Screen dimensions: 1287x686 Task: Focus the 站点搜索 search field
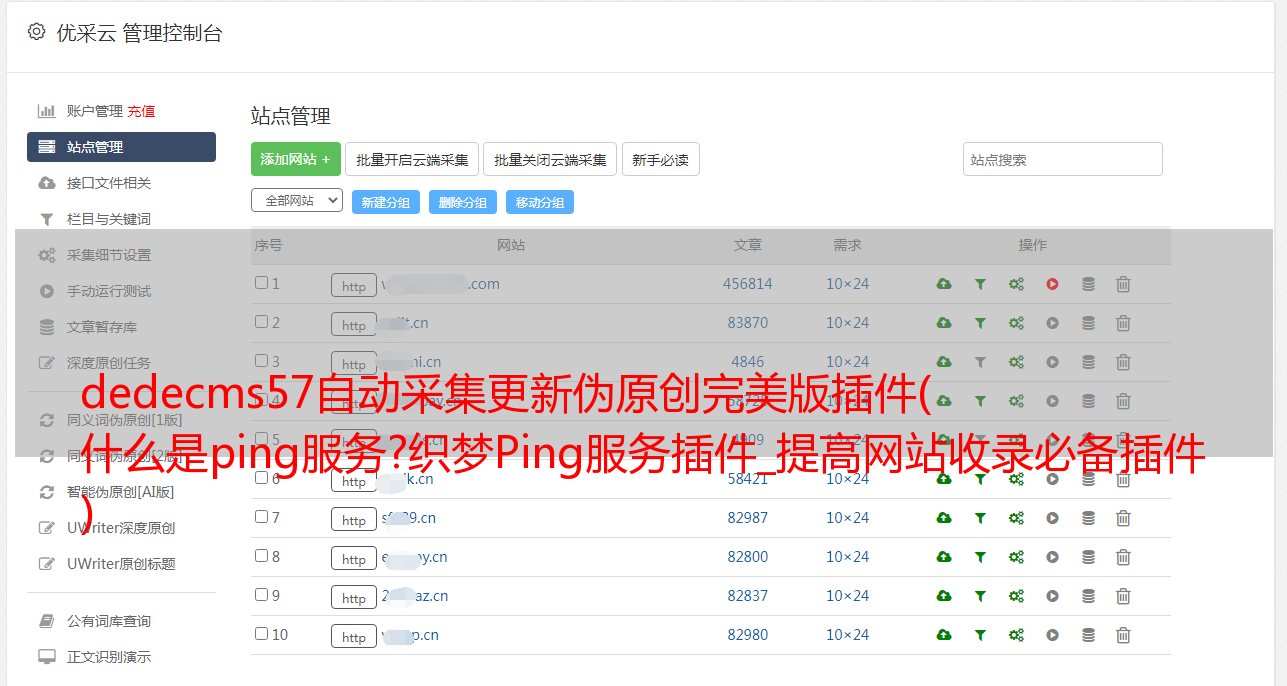tap(1063, 159)
